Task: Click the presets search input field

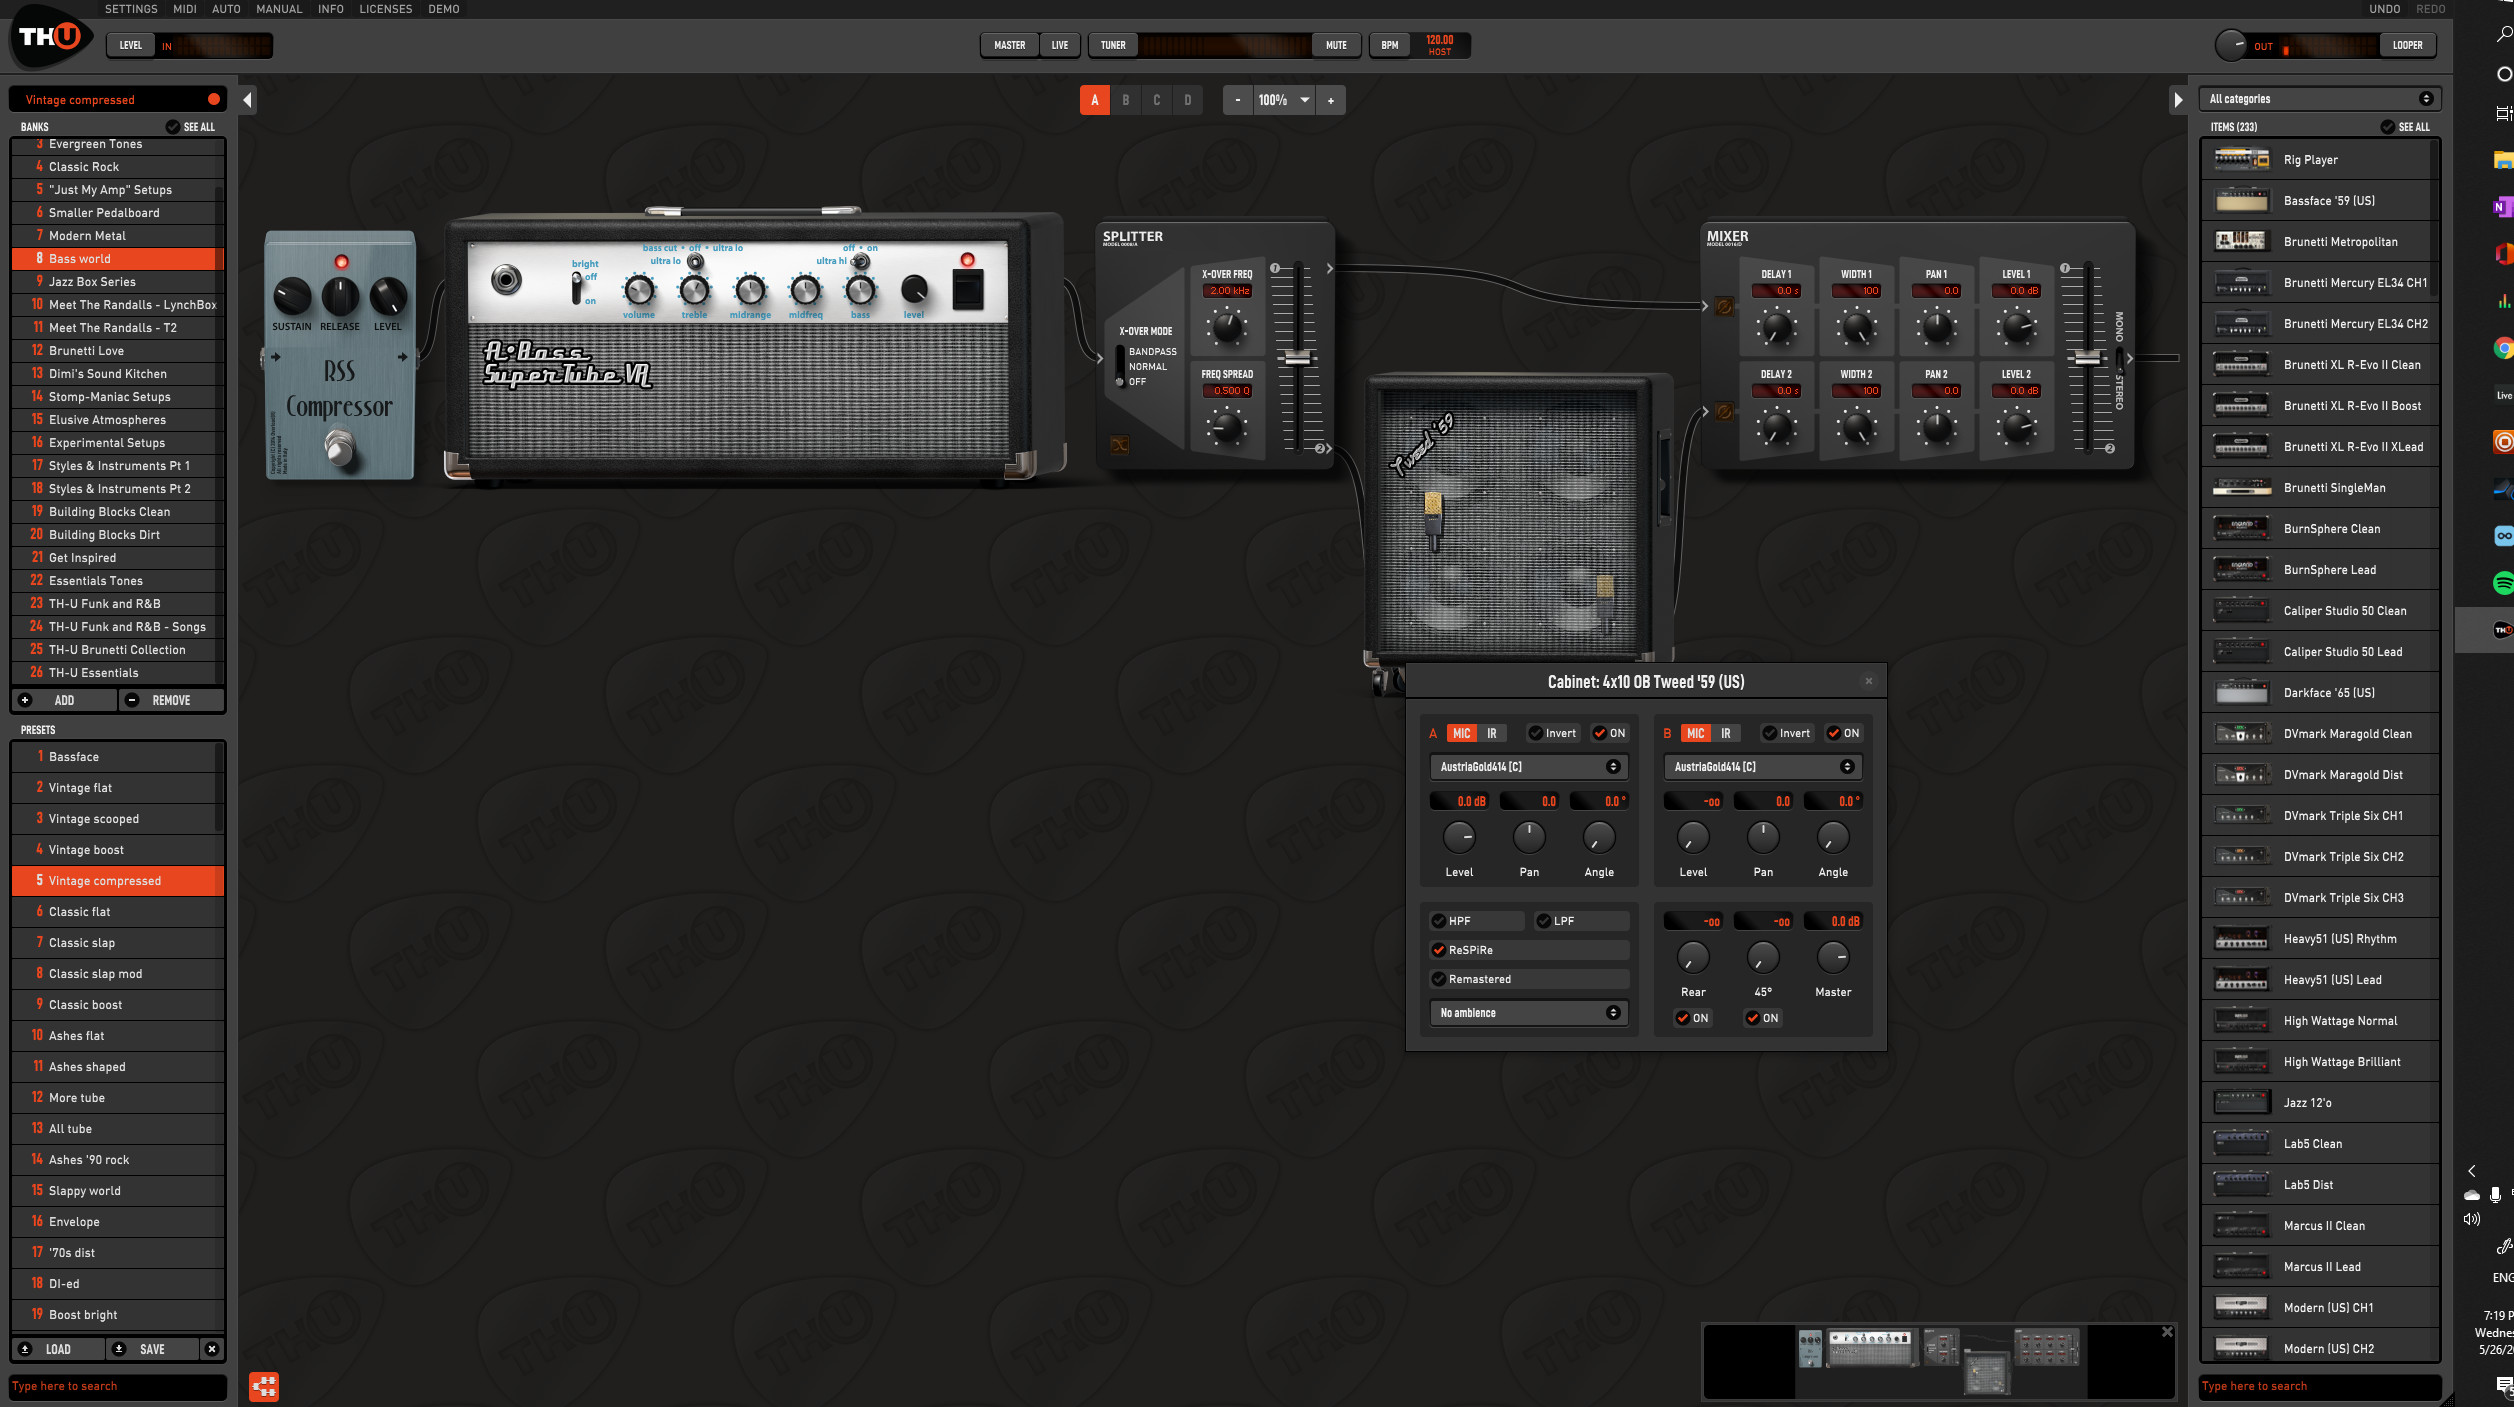Action: click(118, 1386)
